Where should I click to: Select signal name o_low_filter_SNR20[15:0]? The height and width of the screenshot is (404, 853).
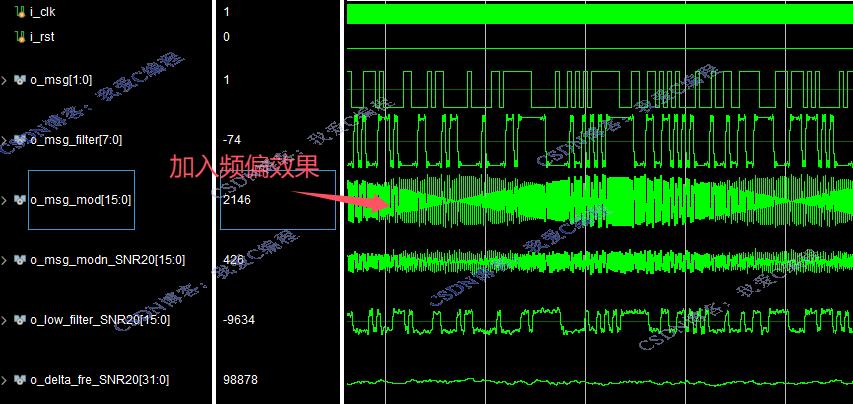[100, 320]
